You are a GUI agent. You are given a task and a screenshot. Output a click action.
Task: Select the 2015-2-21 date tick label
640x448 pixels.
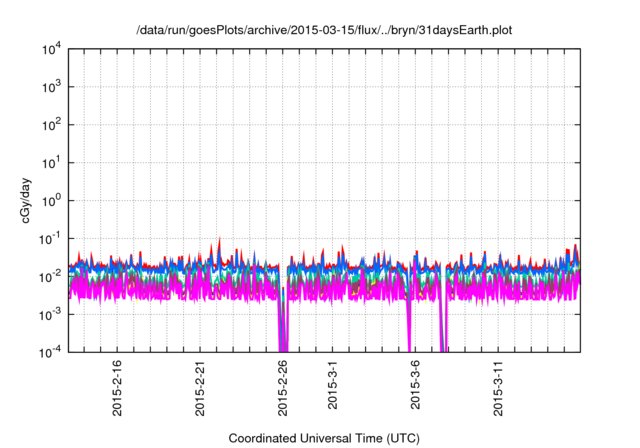point(200,388)
